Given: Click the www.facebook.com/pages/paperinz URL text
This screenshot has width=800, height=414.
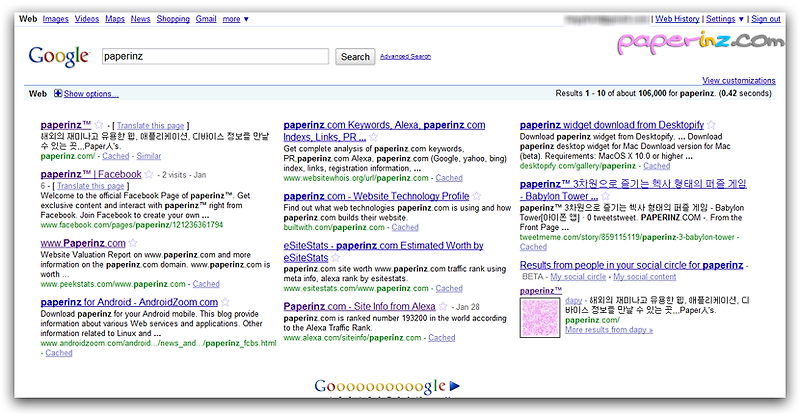Looking at the screenshot, I should tap(132, 225).
